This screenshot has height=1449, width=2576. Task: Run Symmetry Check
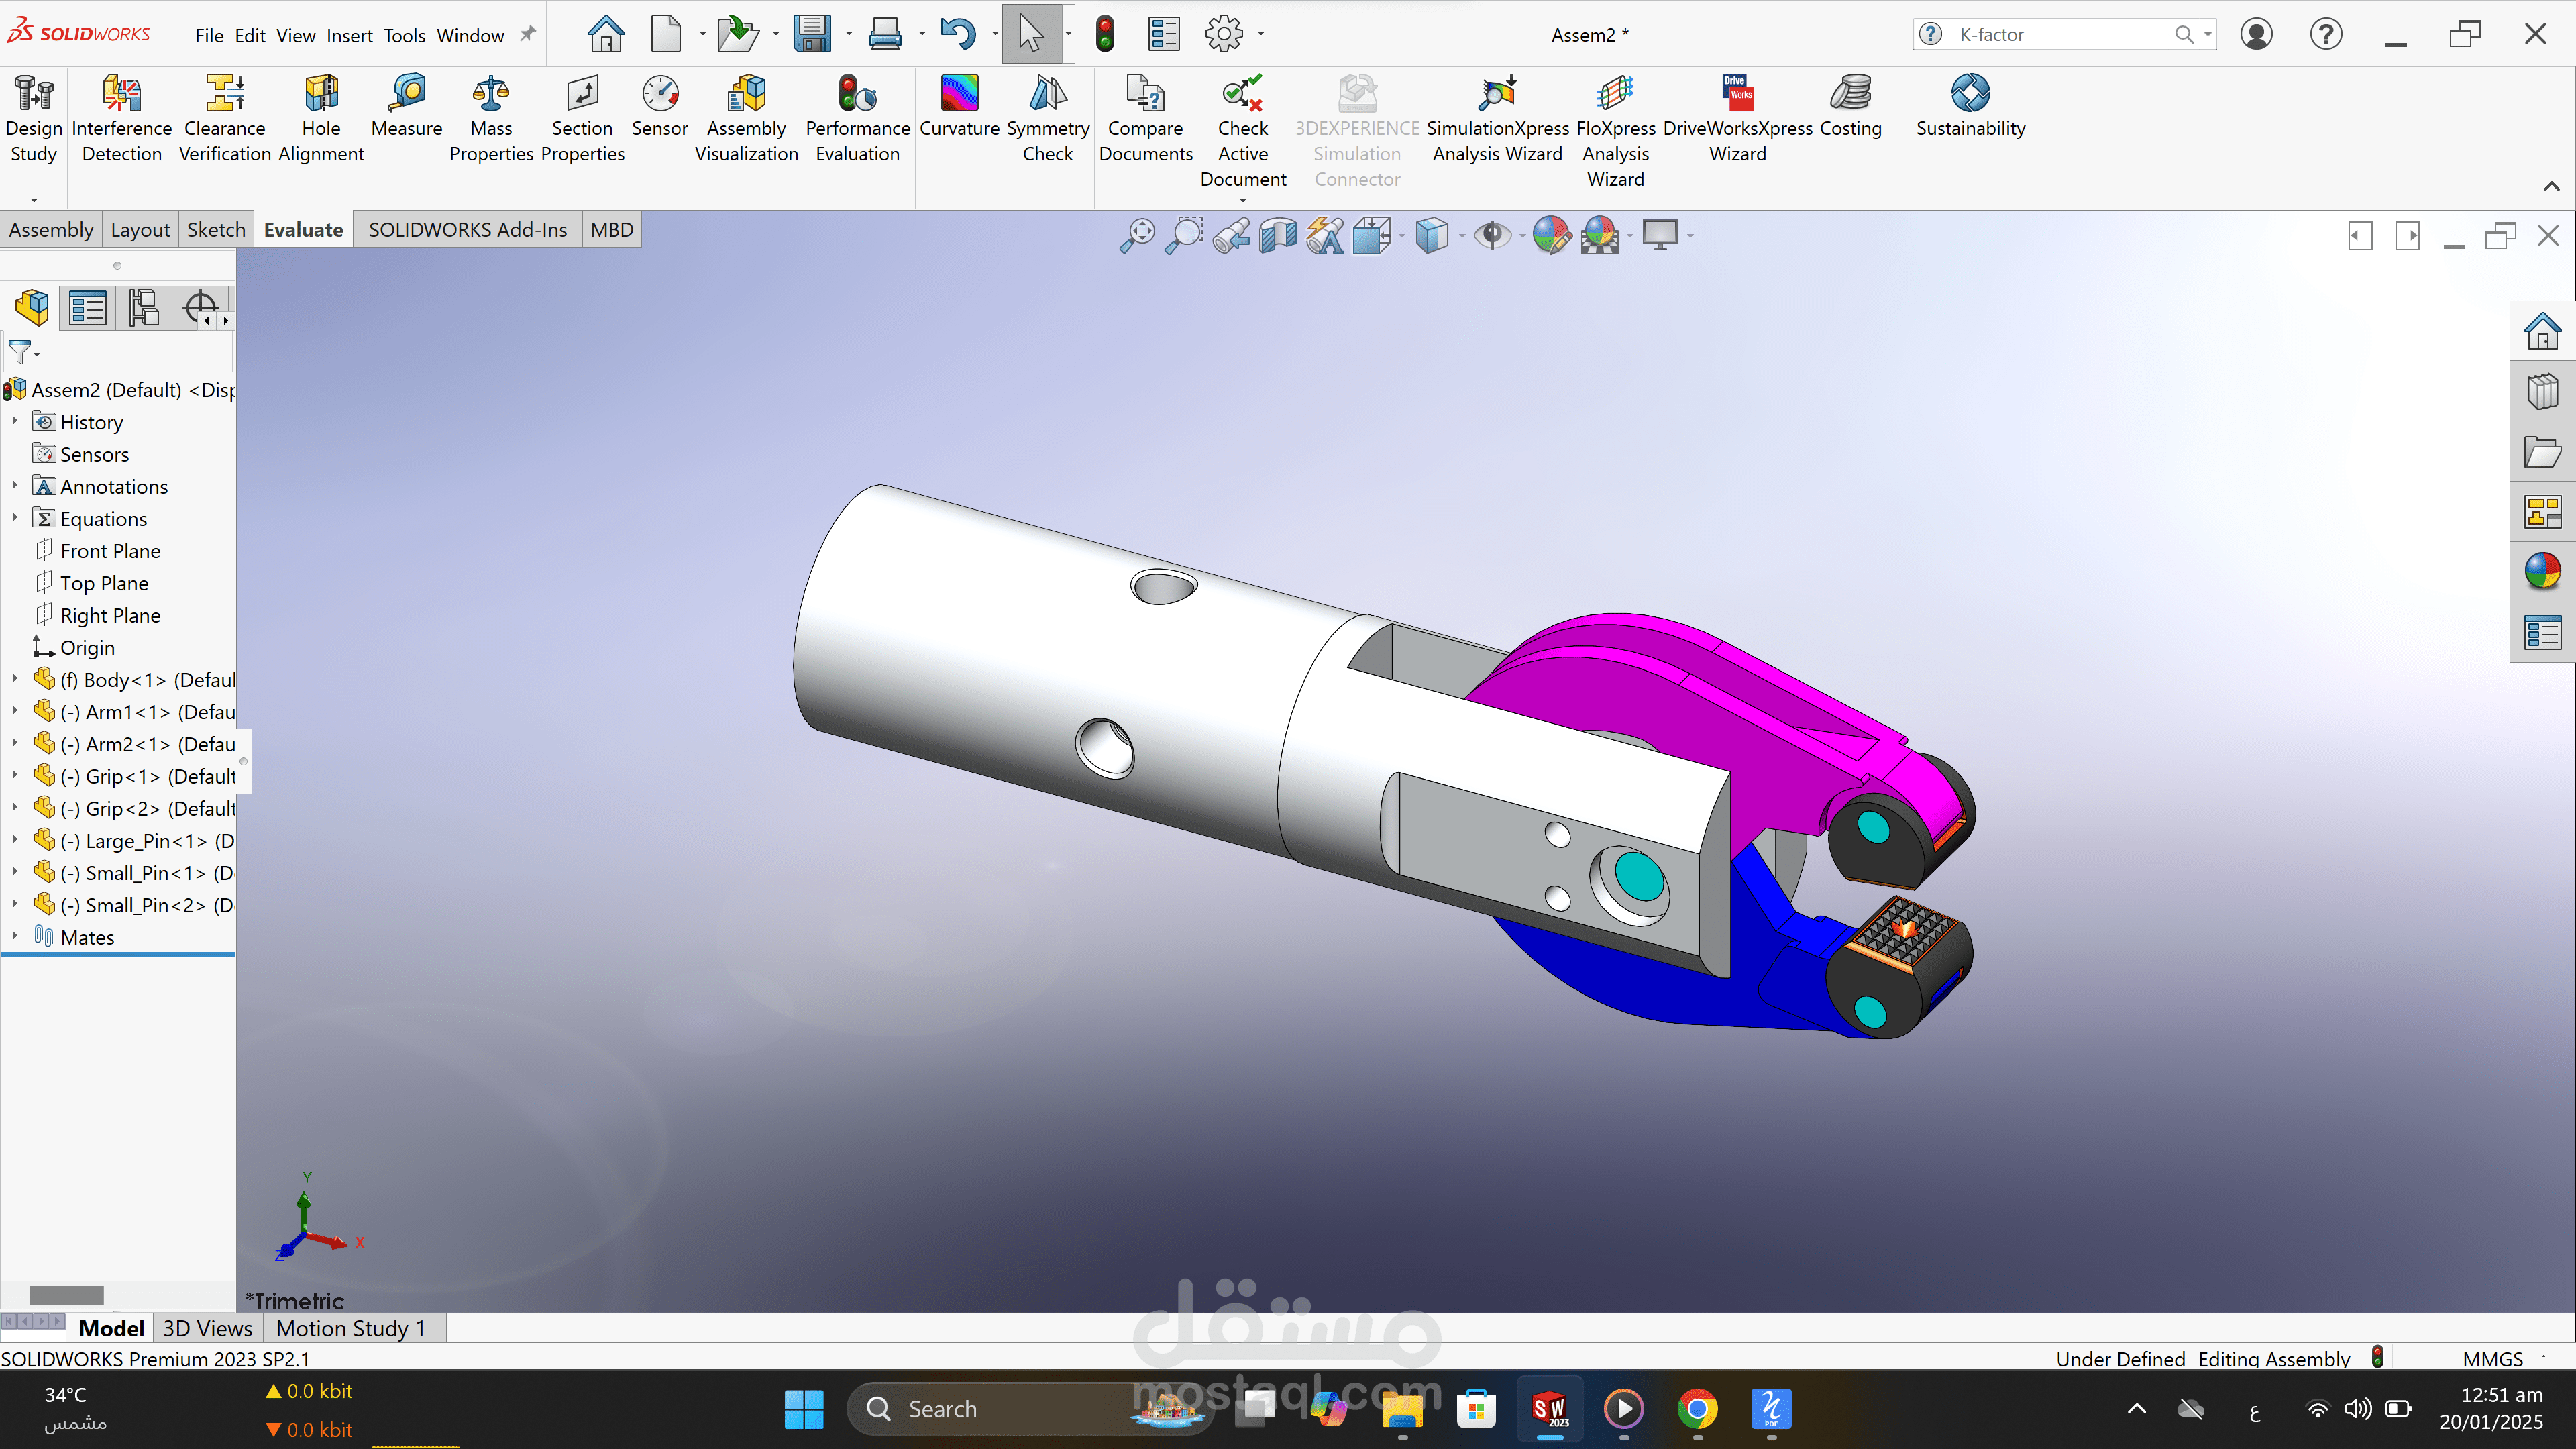click(1047, 118)
